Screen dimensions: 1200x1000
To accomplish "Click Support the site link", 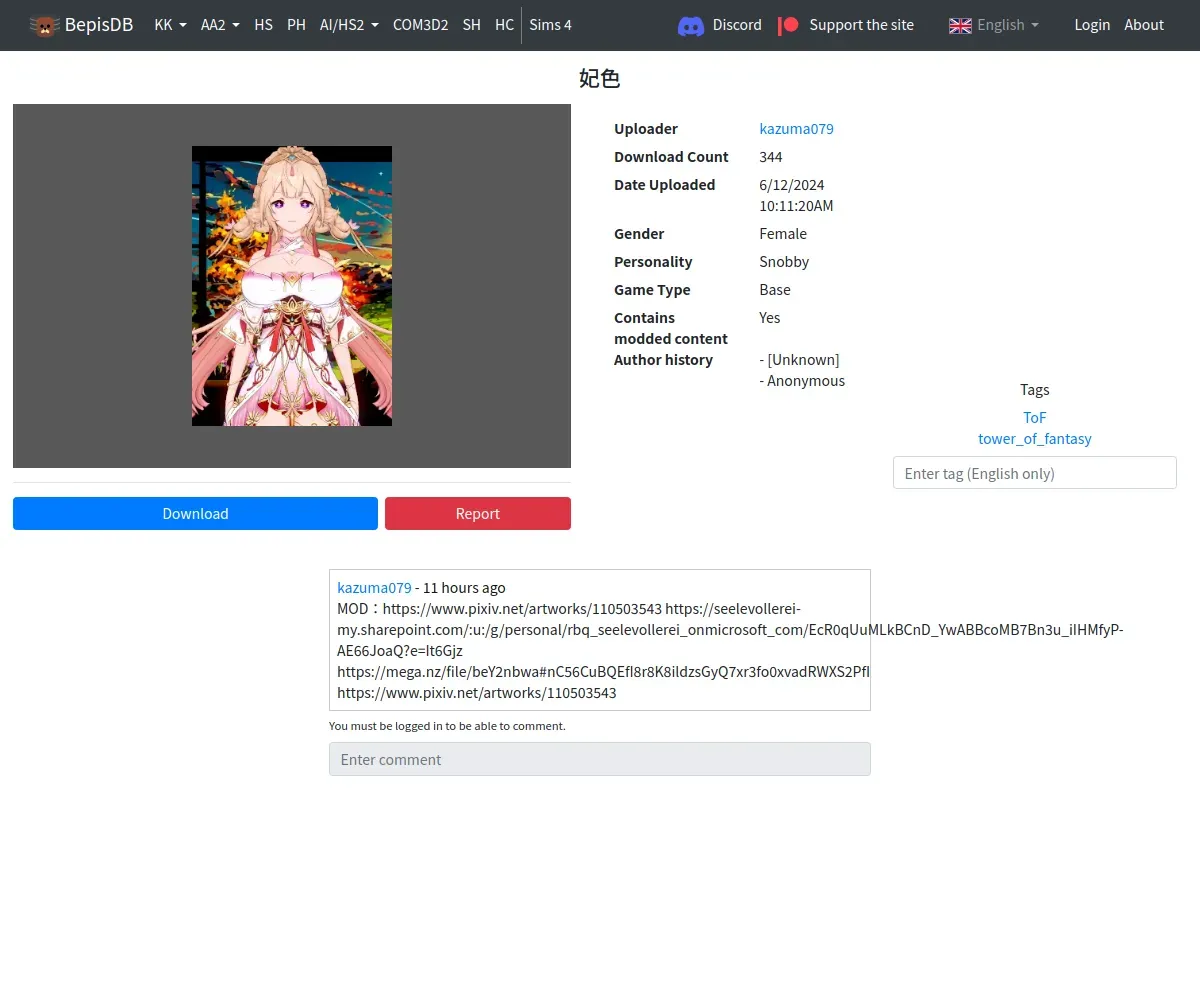I will click(x=861, y=25).
